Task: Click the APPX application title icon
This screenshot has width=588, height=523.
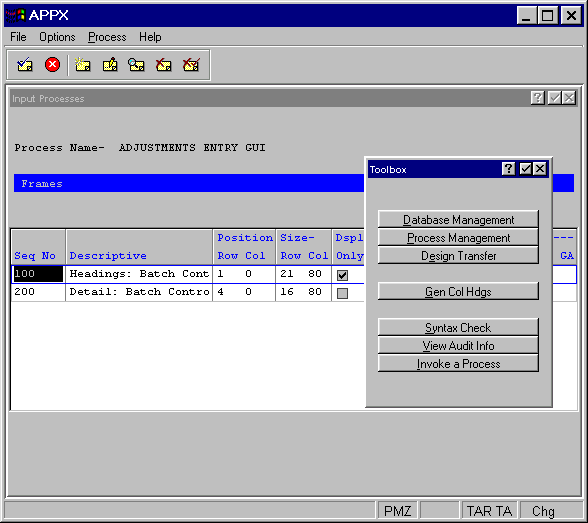Action: pos(15,15)
